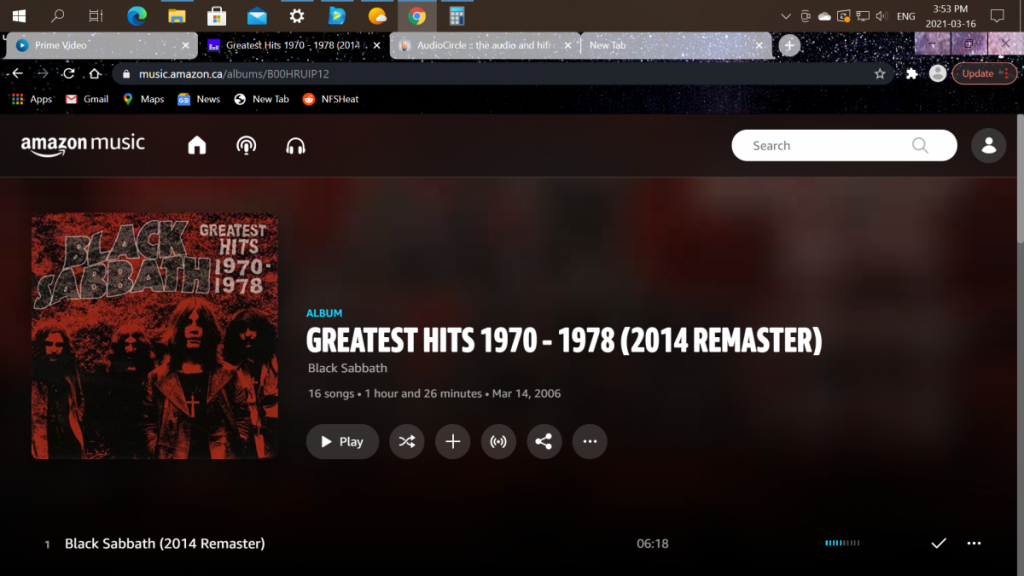Click the Amazon Music logo
Image resolution: width=1024 pixels, height=576 pixels.
pos(82,145)
